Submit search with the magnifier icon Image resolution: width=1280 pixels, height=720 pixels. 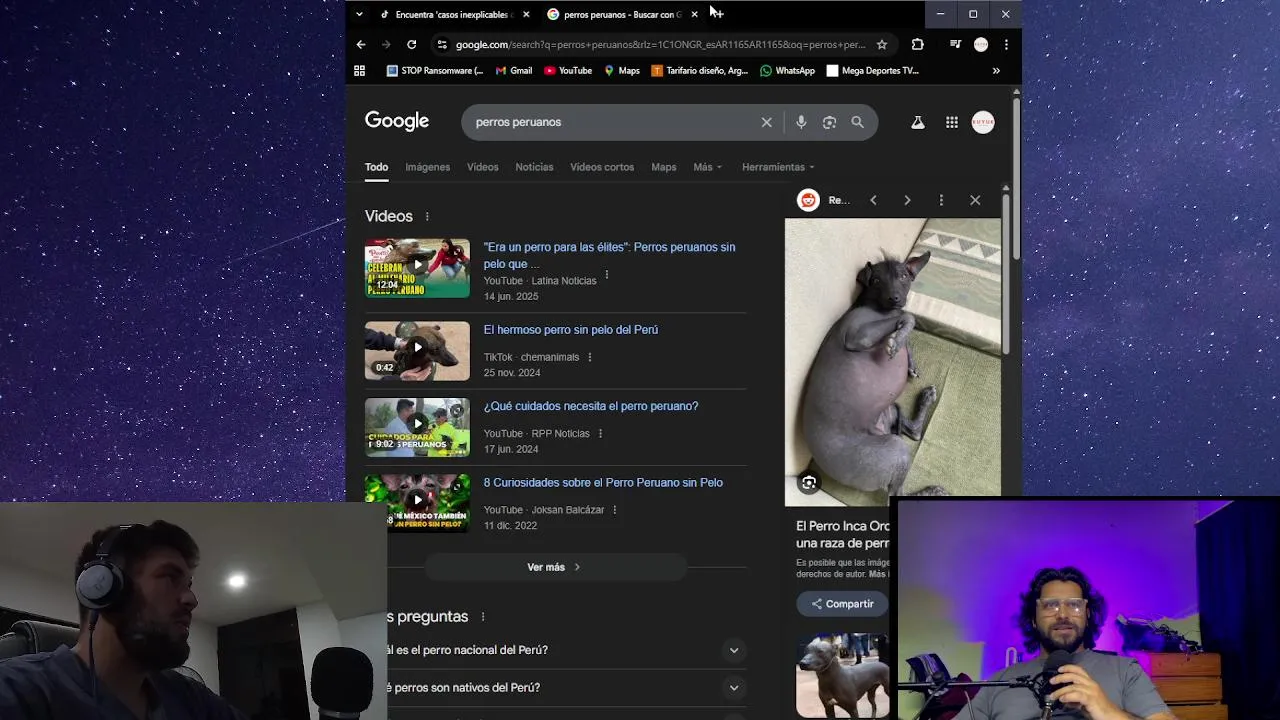857,122
